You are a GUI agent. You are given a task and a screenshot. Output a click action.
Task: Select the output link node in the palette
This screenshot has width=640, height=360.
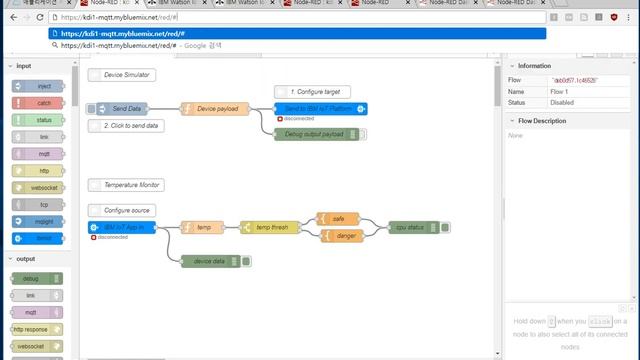37,296
